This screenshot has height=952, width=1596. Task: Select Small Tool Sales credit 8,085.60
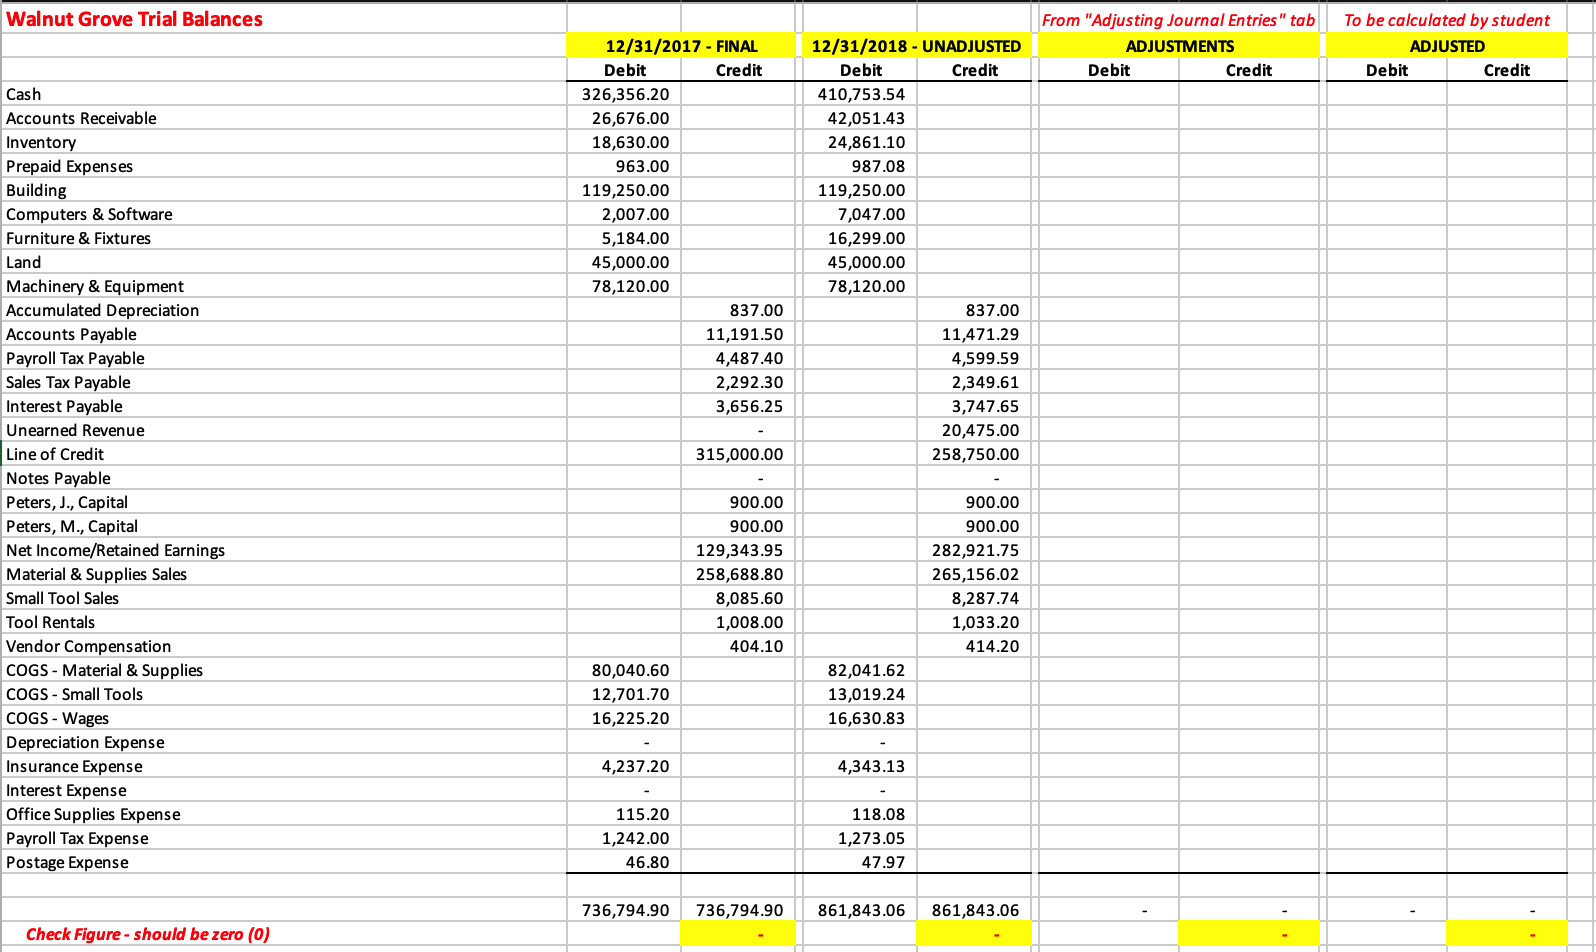[738, 598]
